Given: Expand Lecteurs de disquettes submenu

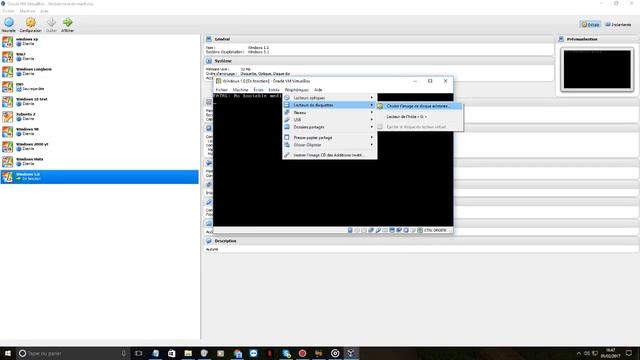Looking at the screenshot, I should (x=329, y=105).
